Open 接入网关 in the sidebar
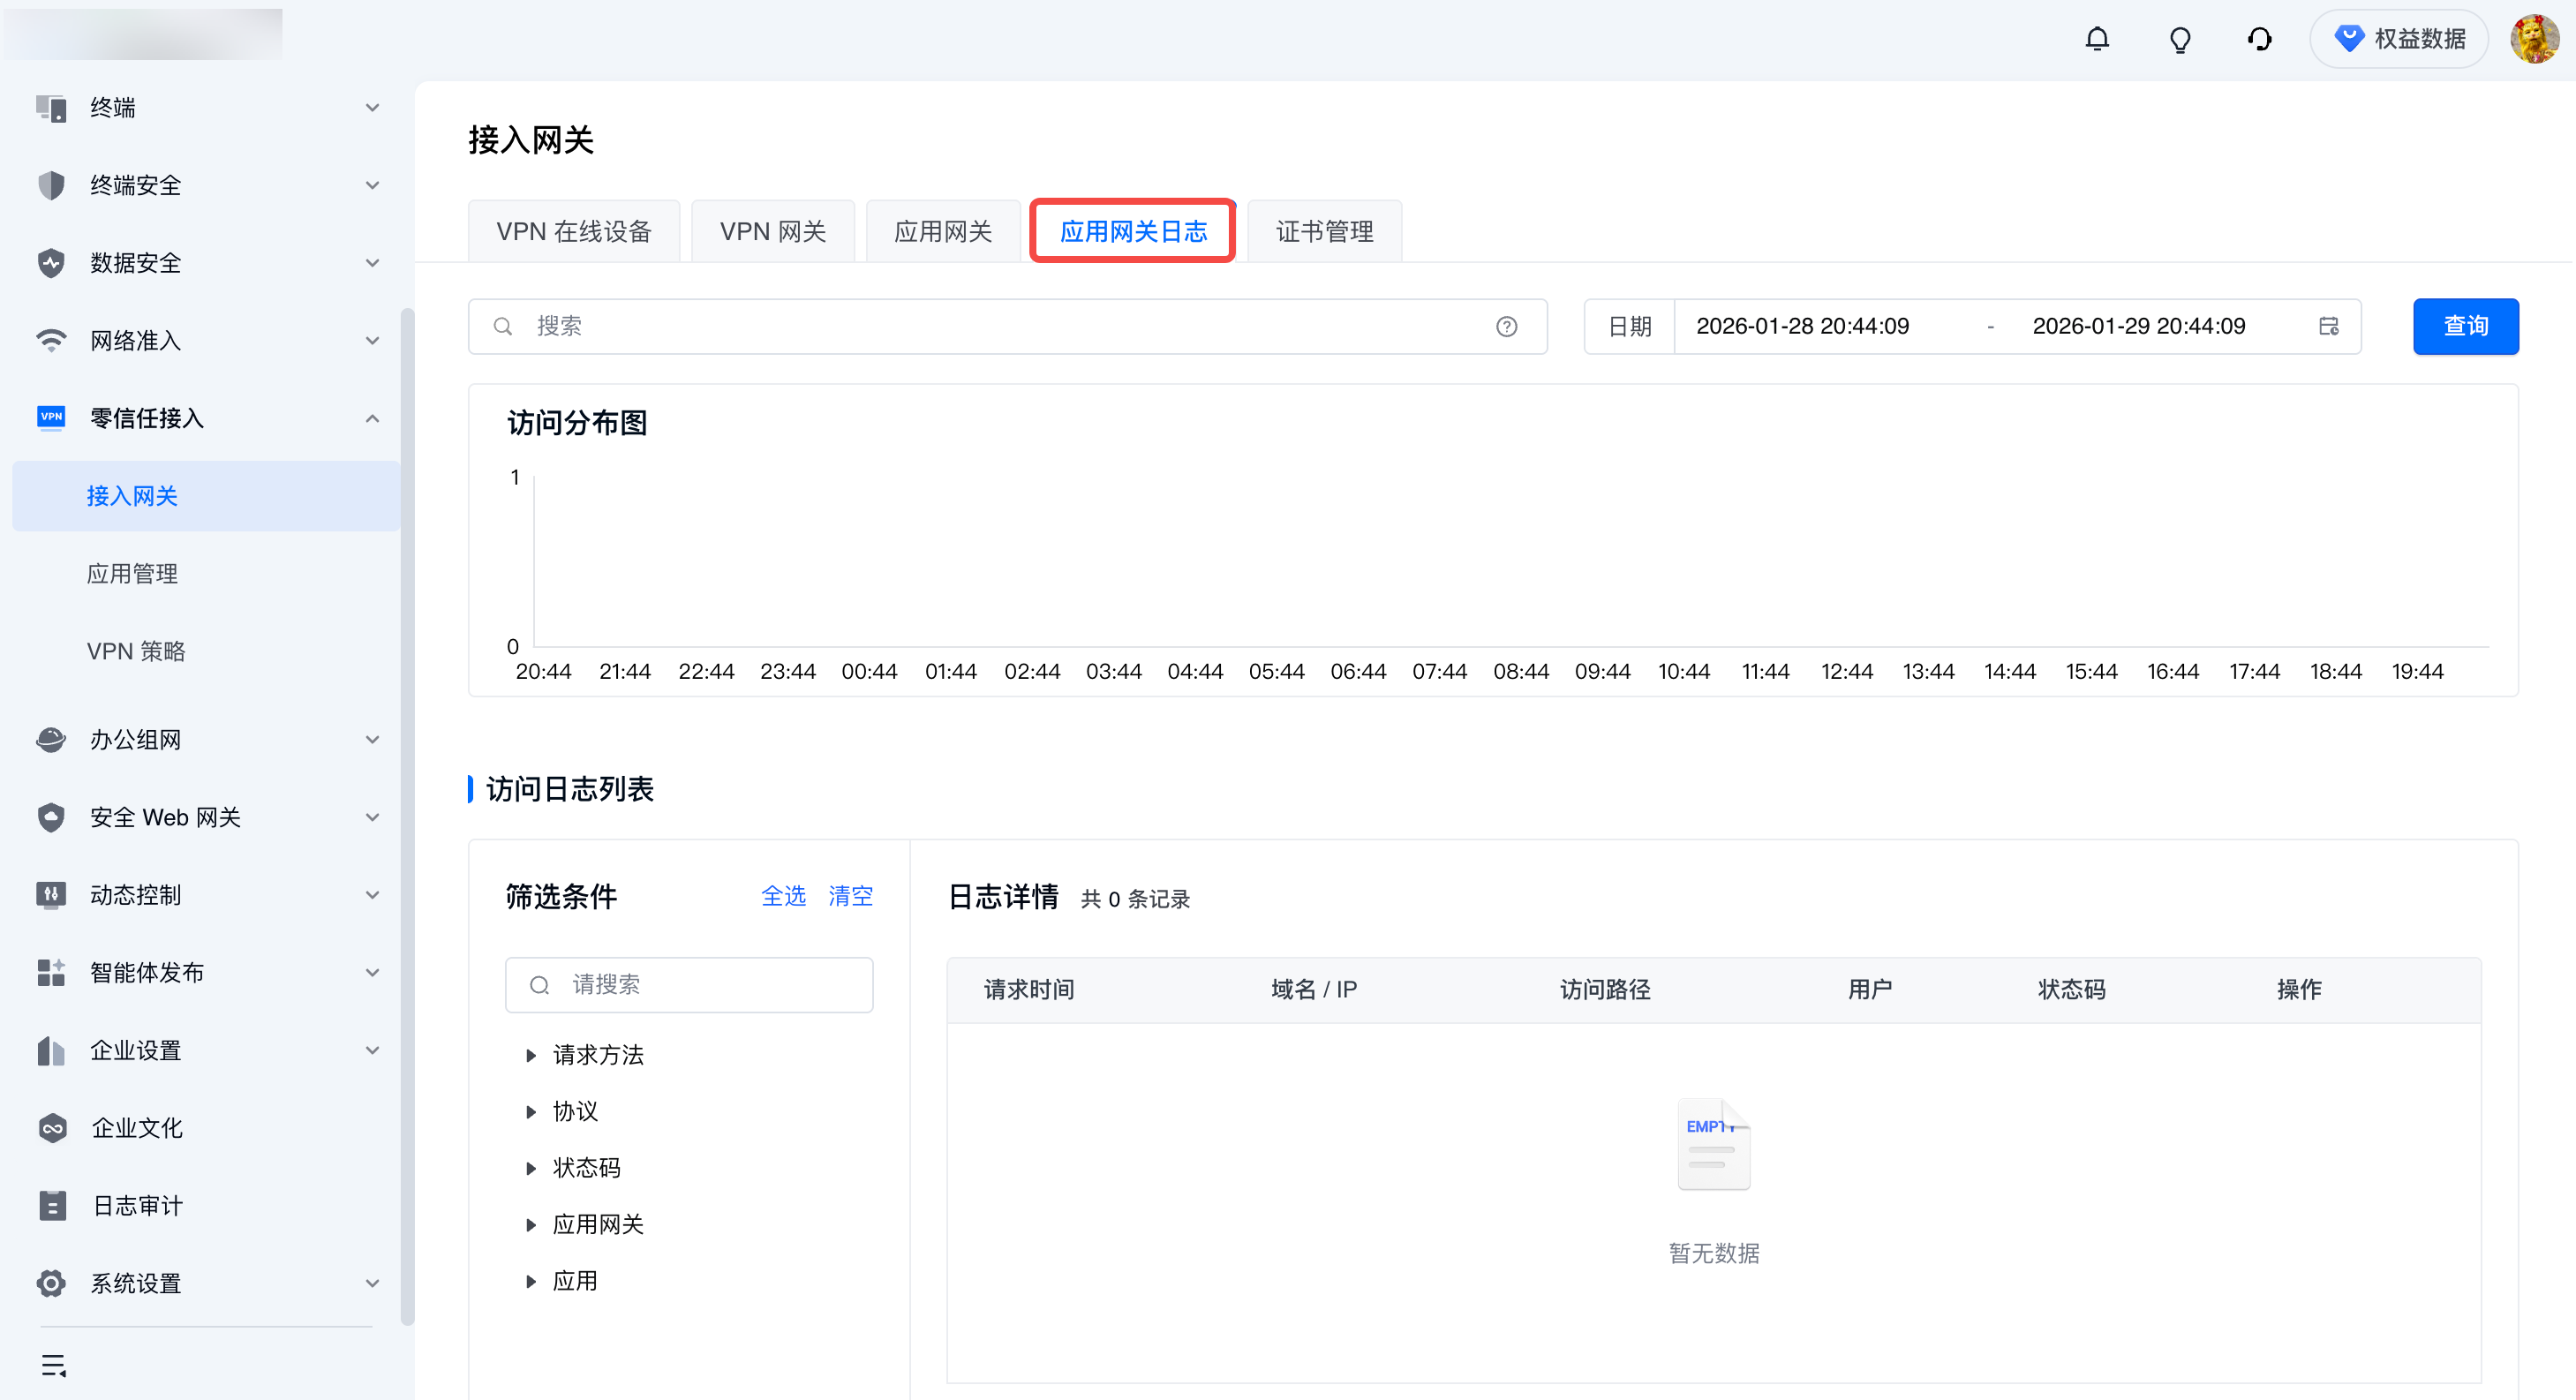The image size is (2576, 1400). point(206,496)
